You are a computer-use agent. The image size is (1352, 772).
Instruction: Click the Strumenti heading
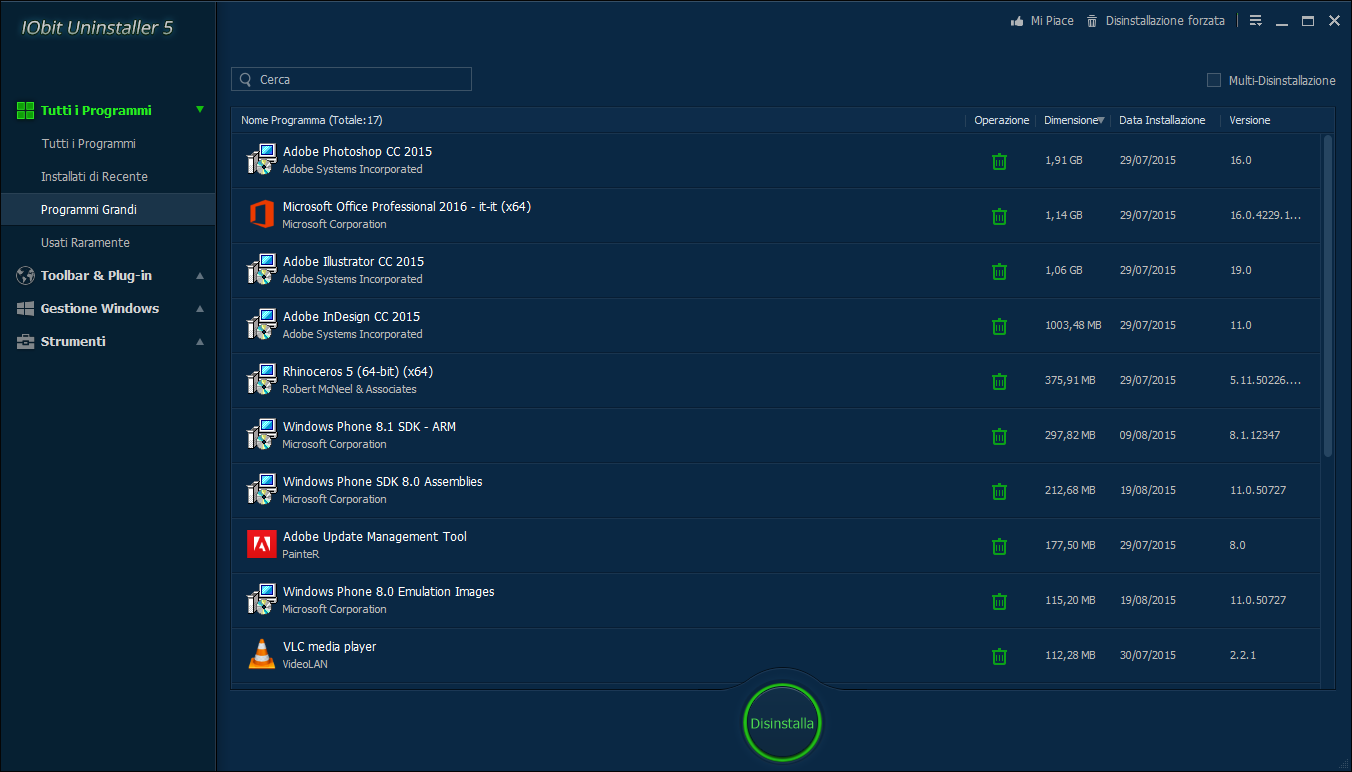coord(73,342)
